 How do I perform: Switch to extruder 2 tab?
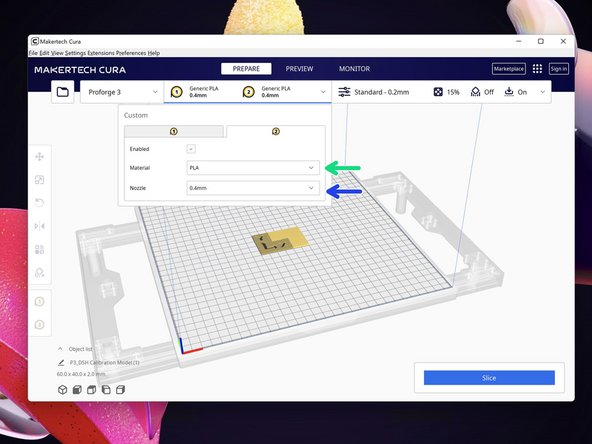point(276,131)
